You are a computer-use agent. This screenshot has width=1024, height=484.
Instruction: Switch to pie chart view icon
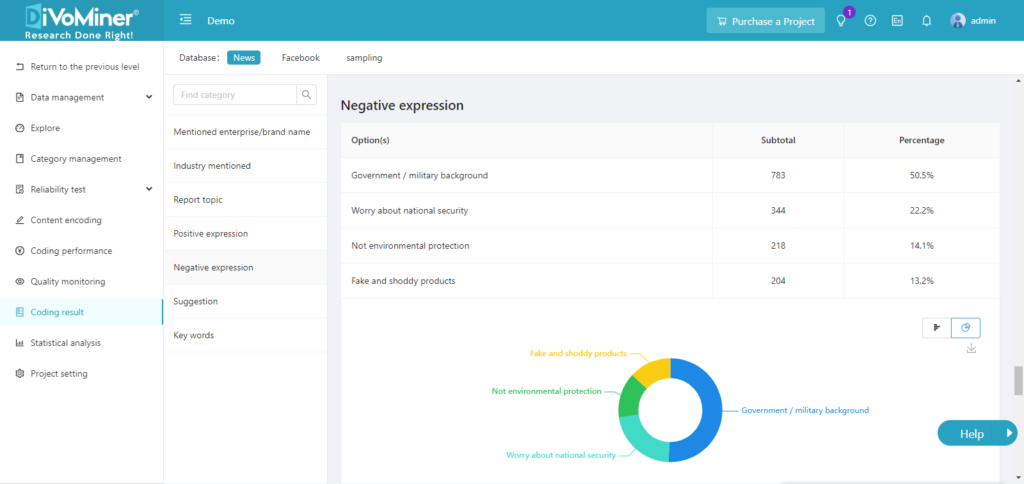(966, 328)
